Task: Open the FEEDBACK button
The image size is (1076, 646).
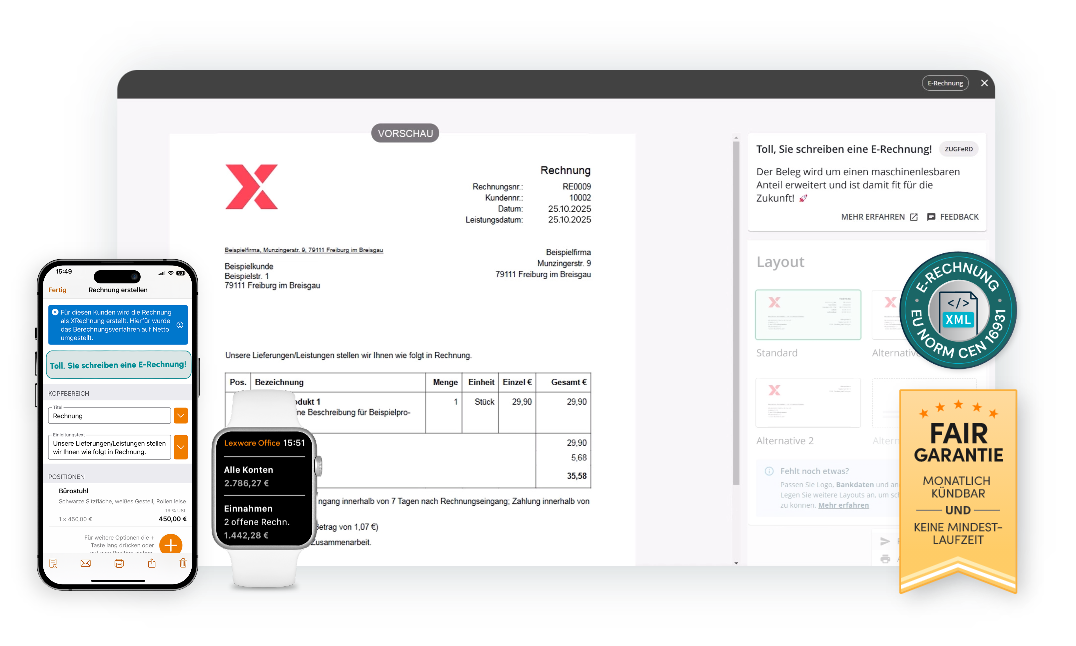Action: (x=952, y=217)
